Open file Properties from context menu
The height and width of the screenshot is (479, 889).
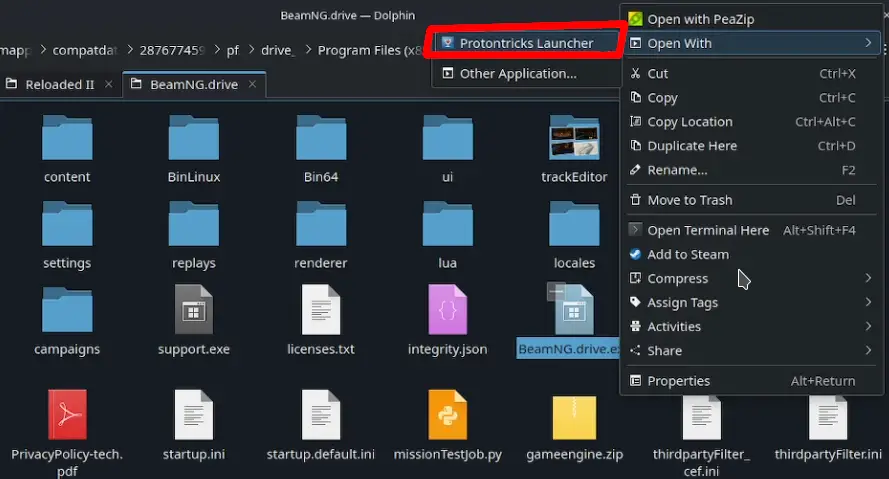754,381
